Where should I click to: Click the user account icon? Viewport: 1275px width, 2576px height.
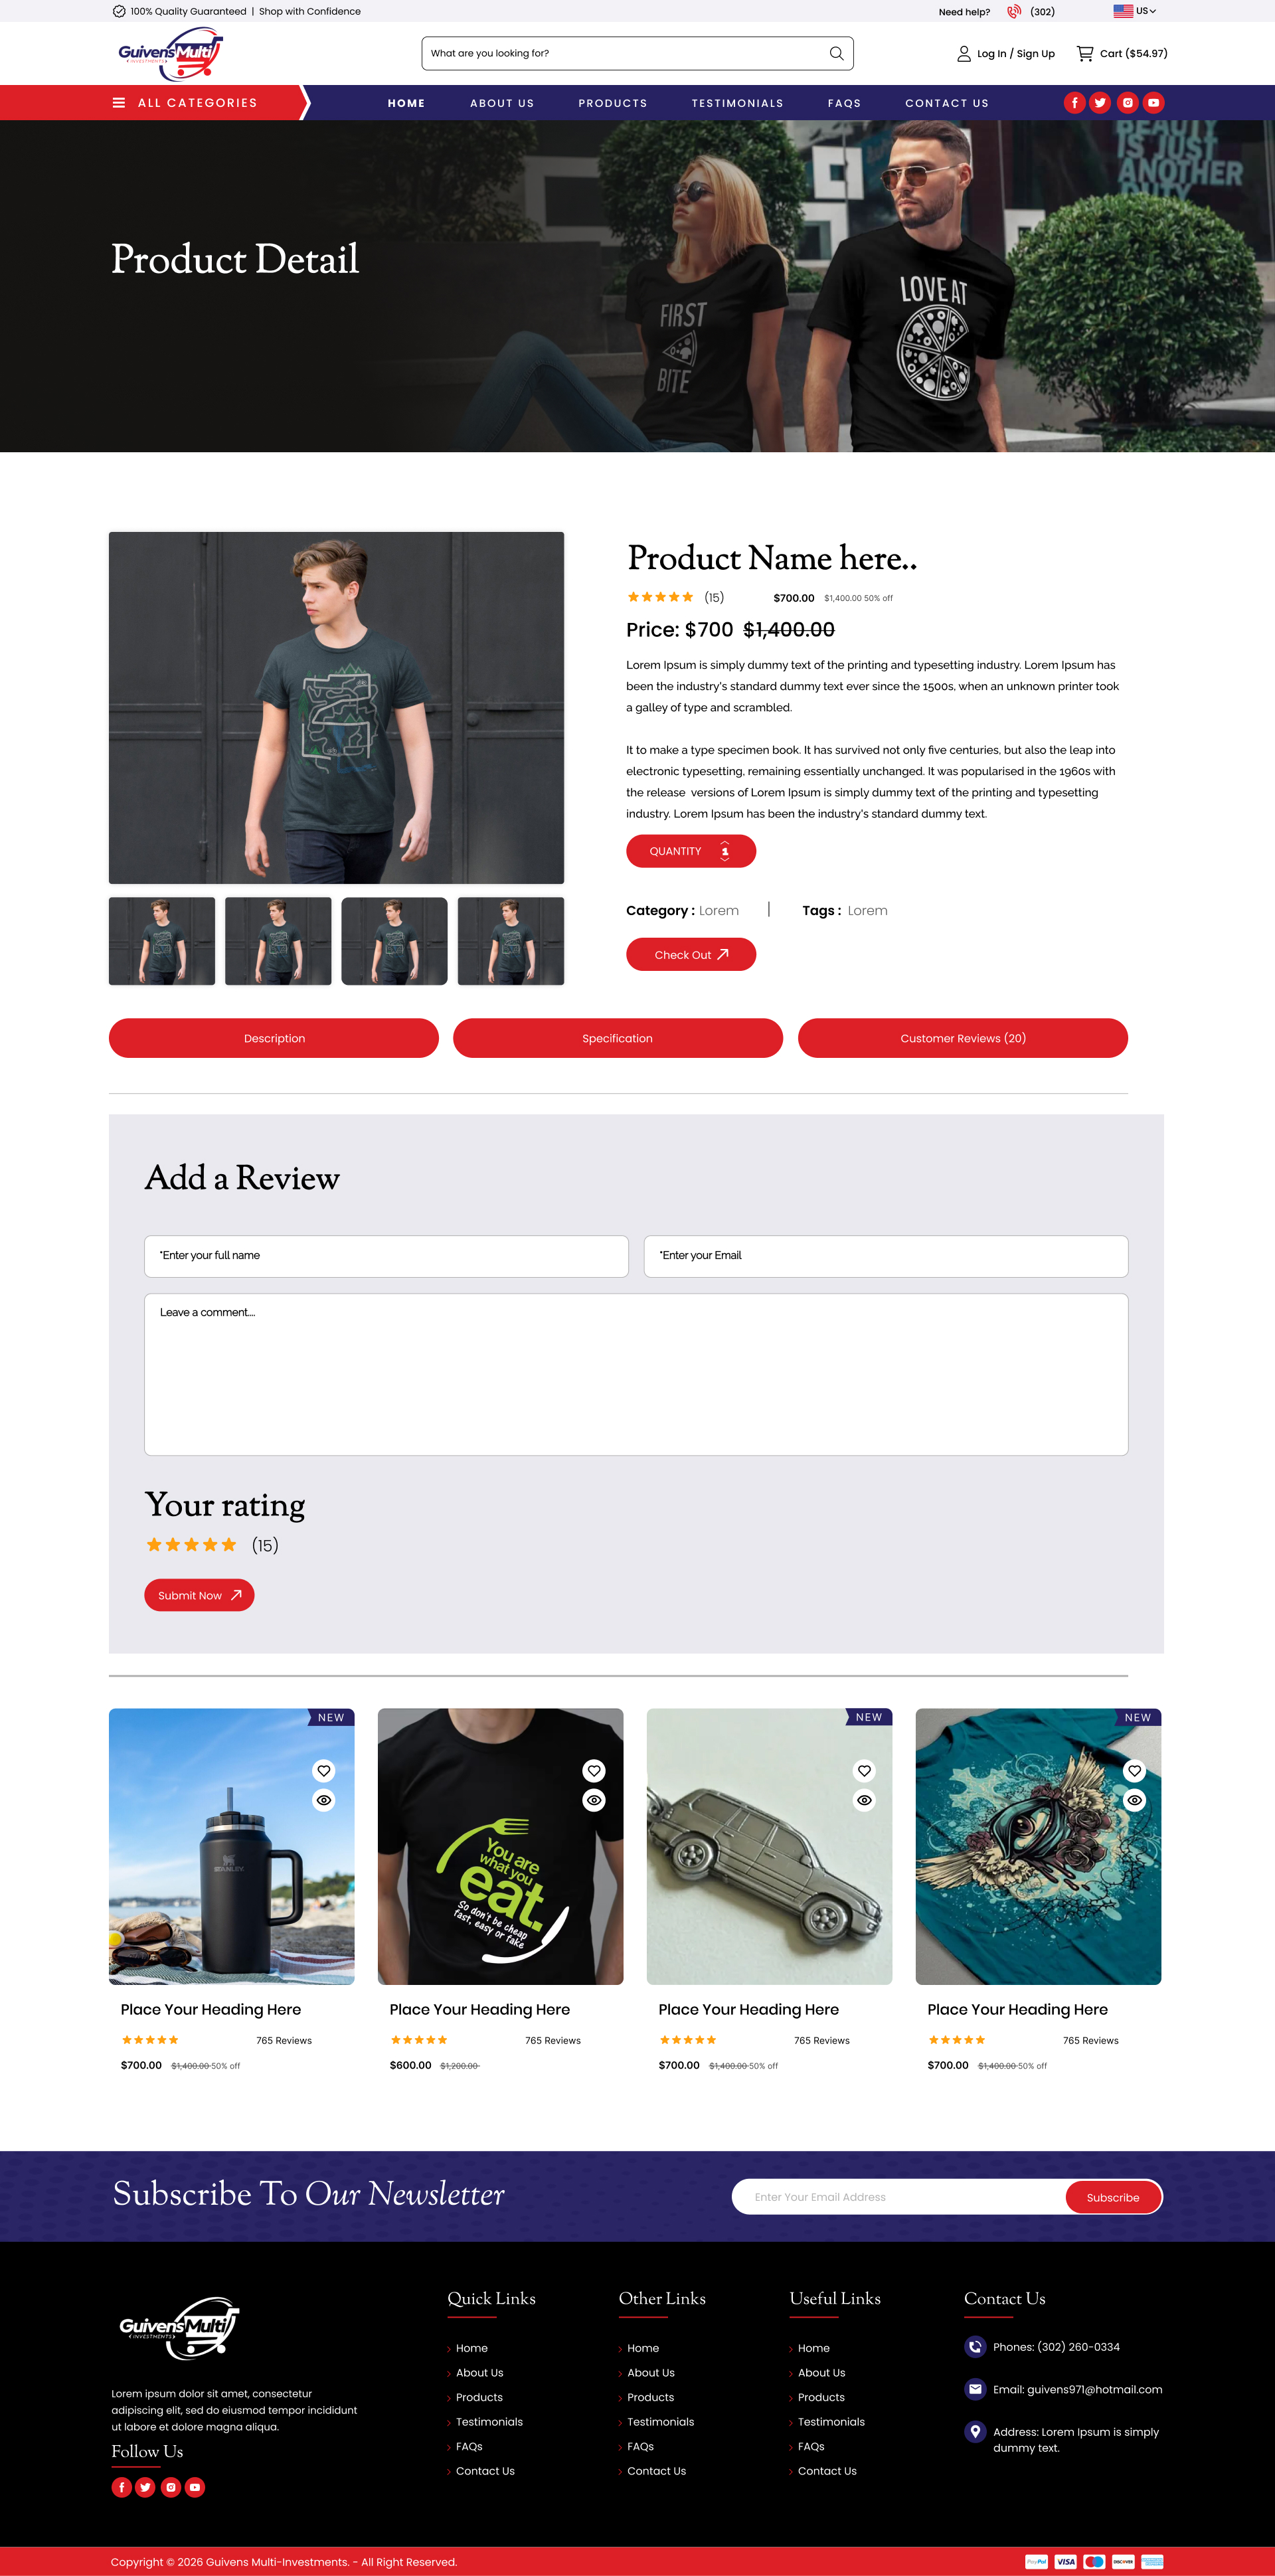click(964, 54)
